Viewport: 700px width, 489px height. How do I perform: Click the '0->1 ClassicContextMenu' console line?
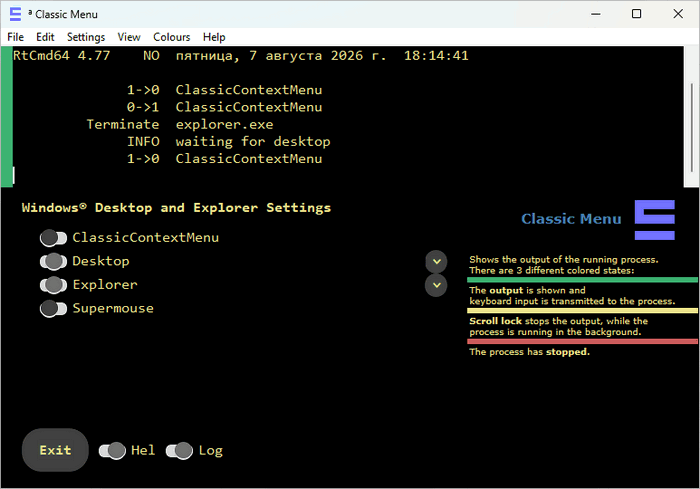click(x=224, y=107)
